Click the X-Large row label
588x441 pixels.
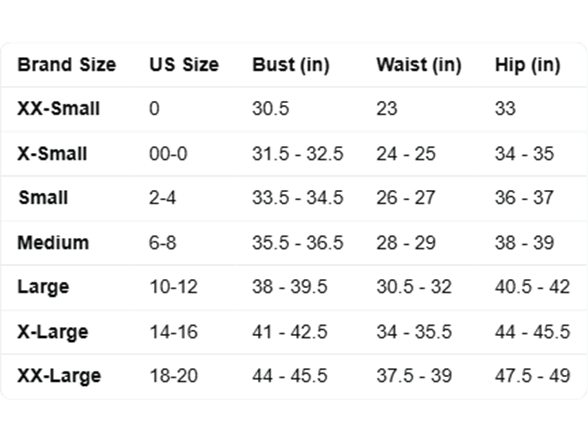(53, 332)
